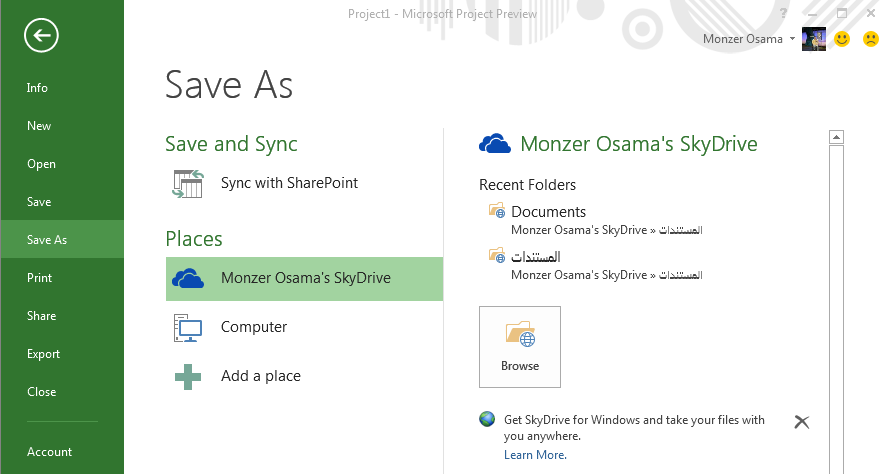Click the back arrow circle icon

tap(42, 36)
